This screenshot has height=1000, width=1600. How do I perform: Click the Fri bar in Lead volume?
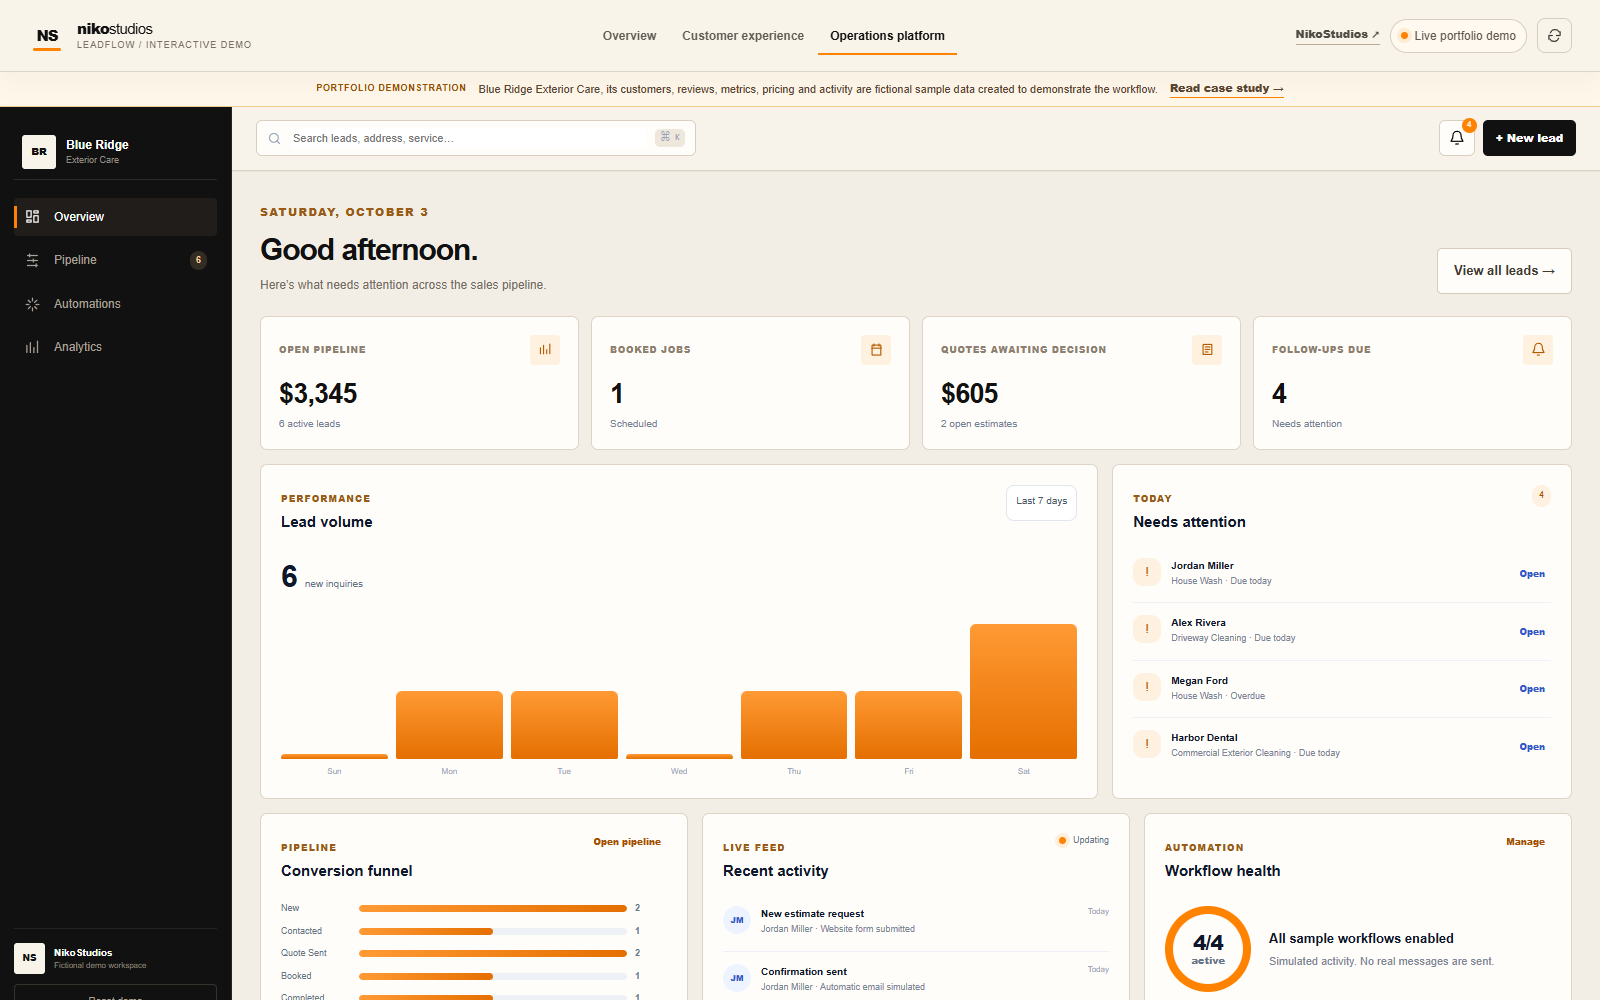coord(908,725)
